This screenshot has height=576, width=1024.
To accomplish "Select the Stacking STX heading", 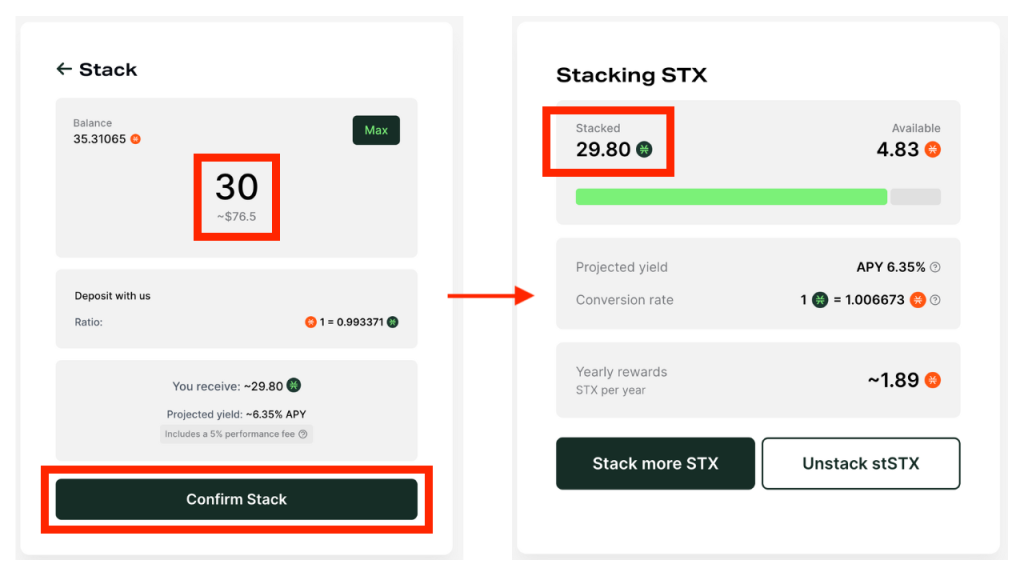I will (x=632, y=75).
